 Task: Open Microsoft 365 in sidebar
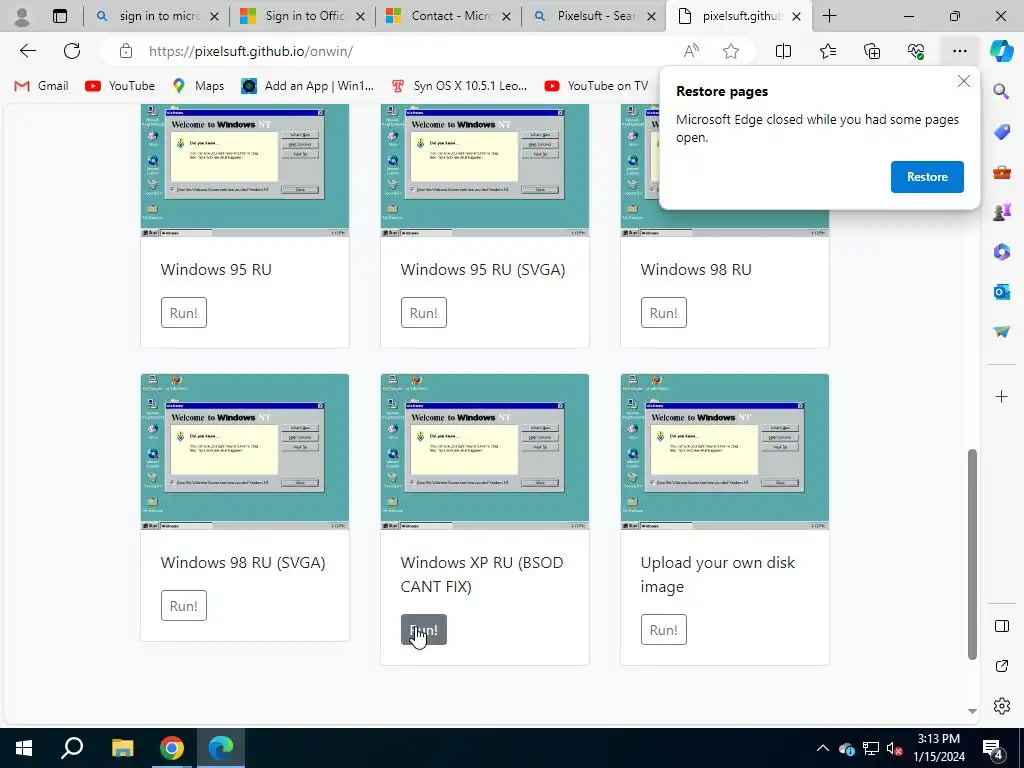pyautogui.click(x=1001, y=251)
